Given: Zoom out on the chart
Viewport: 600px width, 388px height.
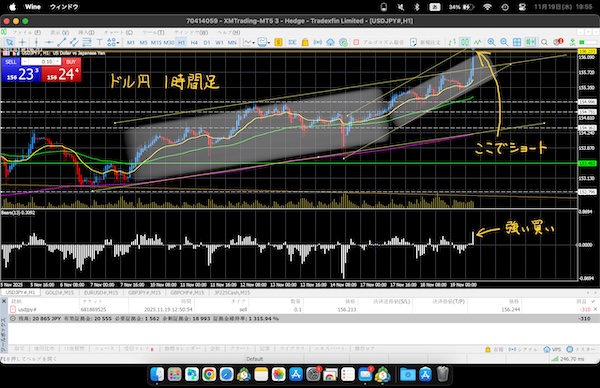Looking at the screenshot, I should click(504, 42).
